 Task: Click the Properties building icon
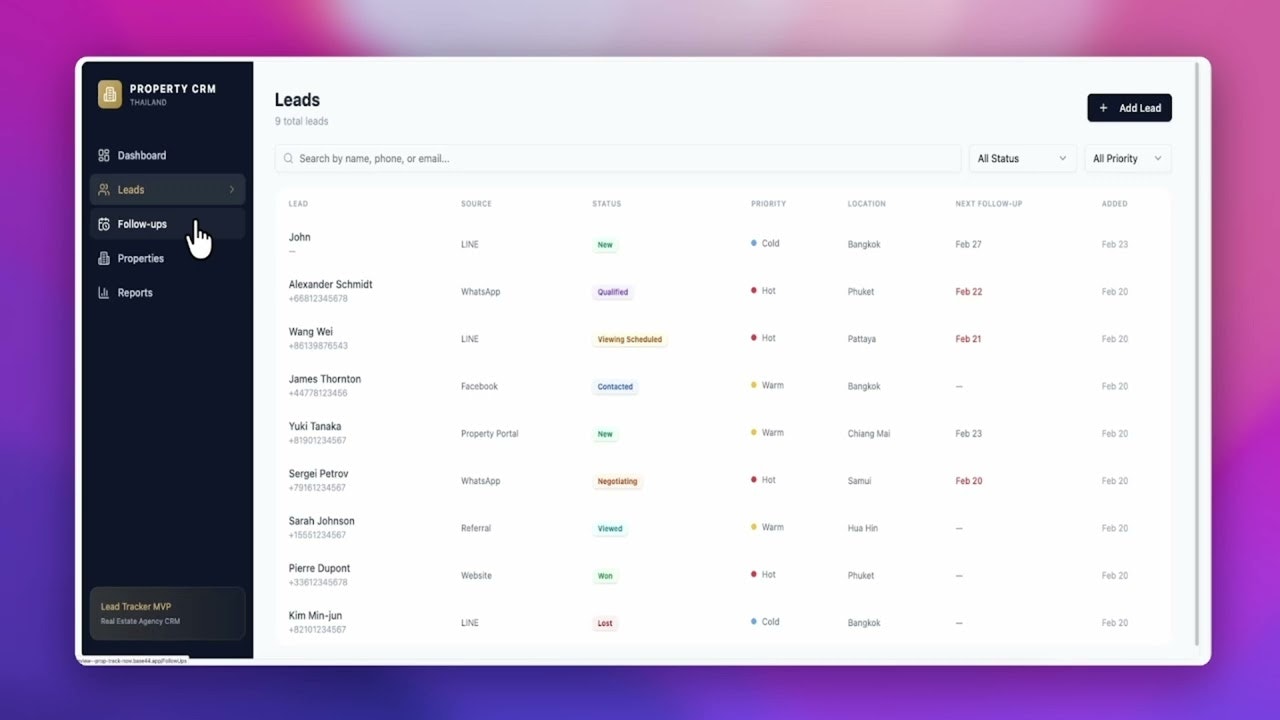pyautogui.click(x=104, y=258)
